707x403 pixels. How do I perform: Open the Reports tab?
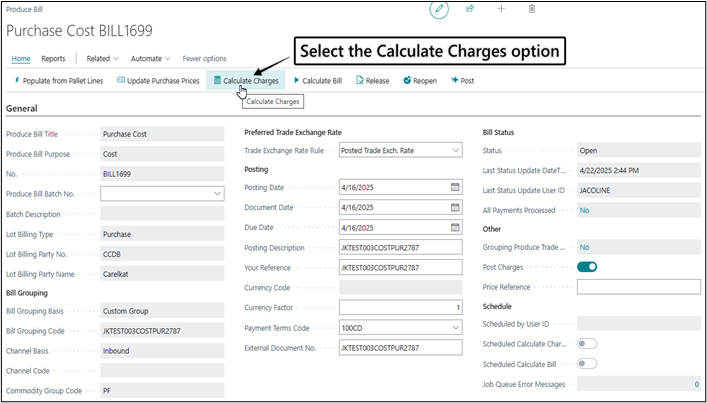[x=53, y=59]
